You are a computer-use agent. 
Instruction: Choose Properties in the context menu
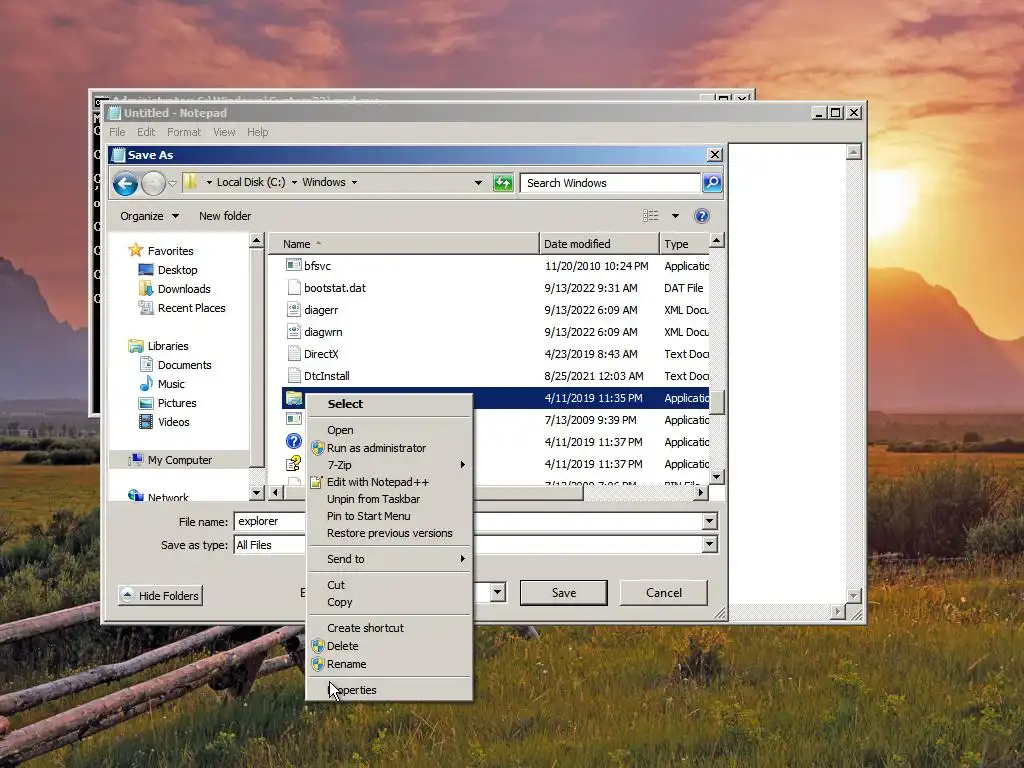(x=389, y=690)
